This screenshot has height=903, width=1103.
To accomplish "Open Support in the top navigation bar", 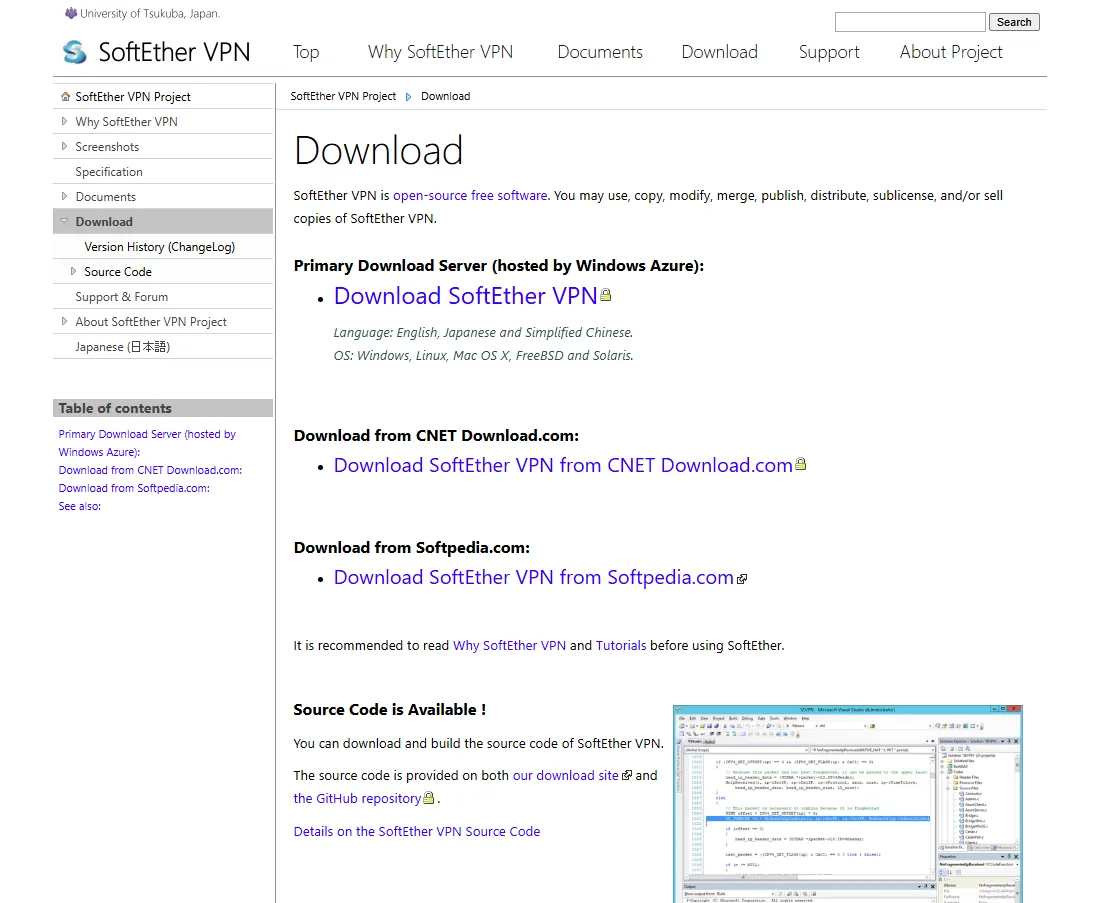I will 829,52.
